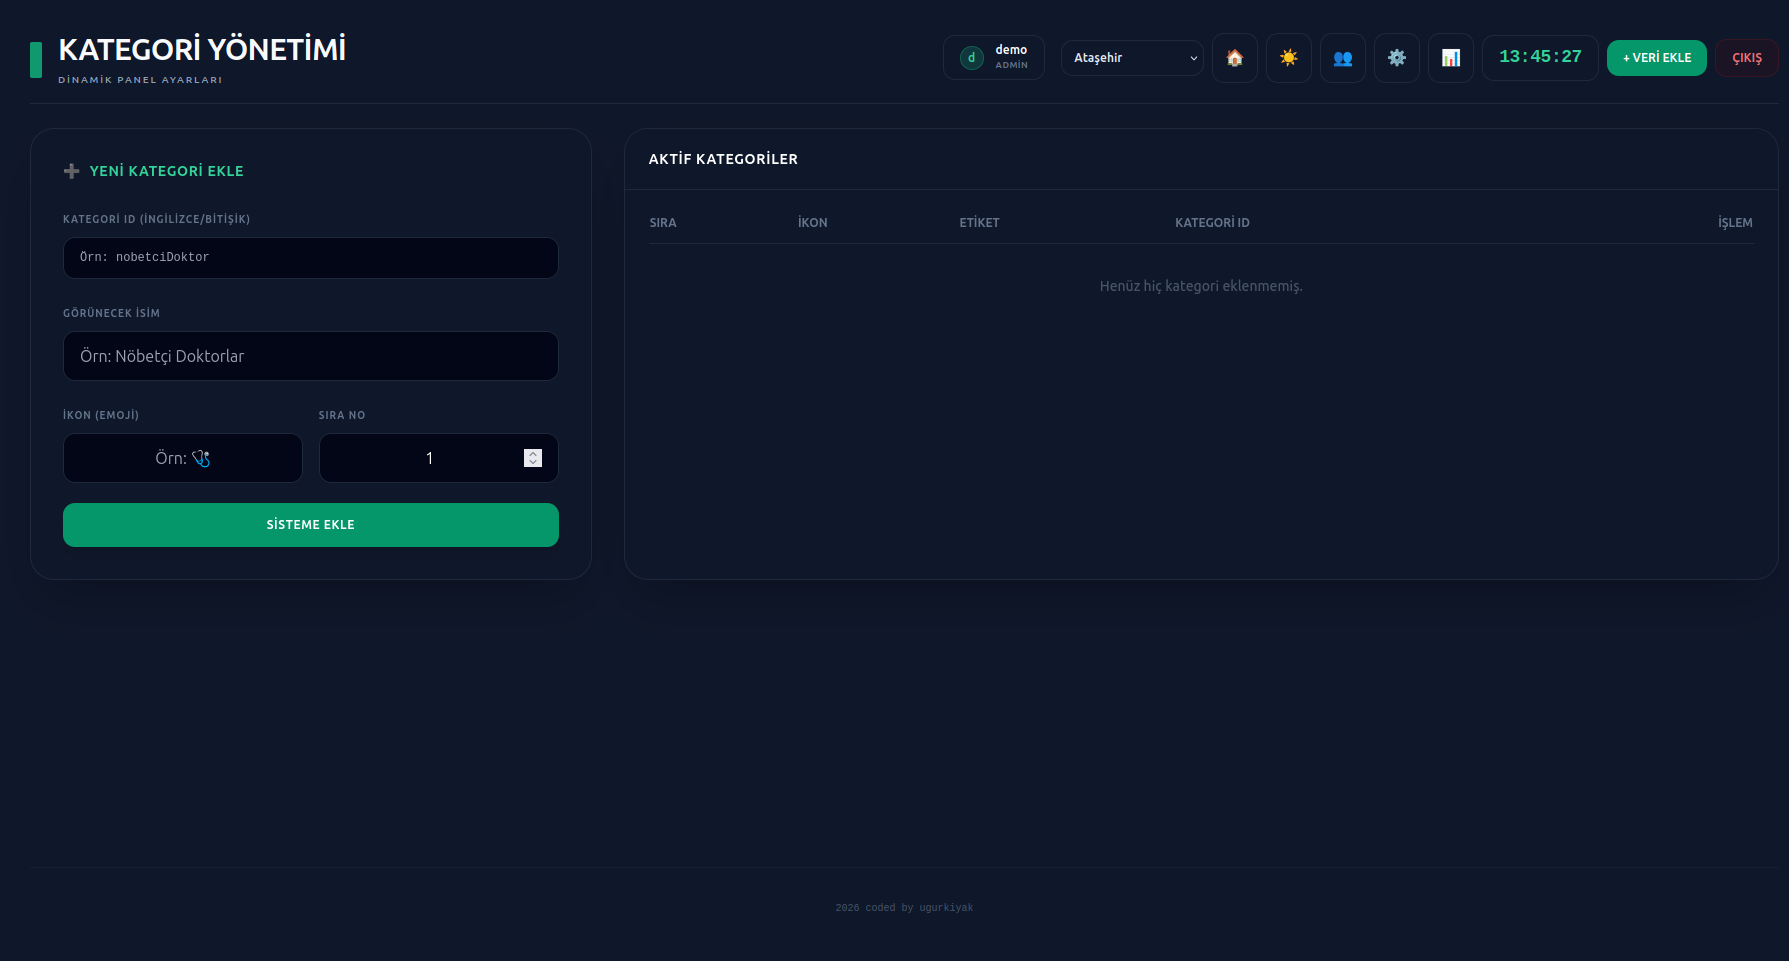Click the demo user avatar circle
The image size is (1789, 961).
click(971, 58)
